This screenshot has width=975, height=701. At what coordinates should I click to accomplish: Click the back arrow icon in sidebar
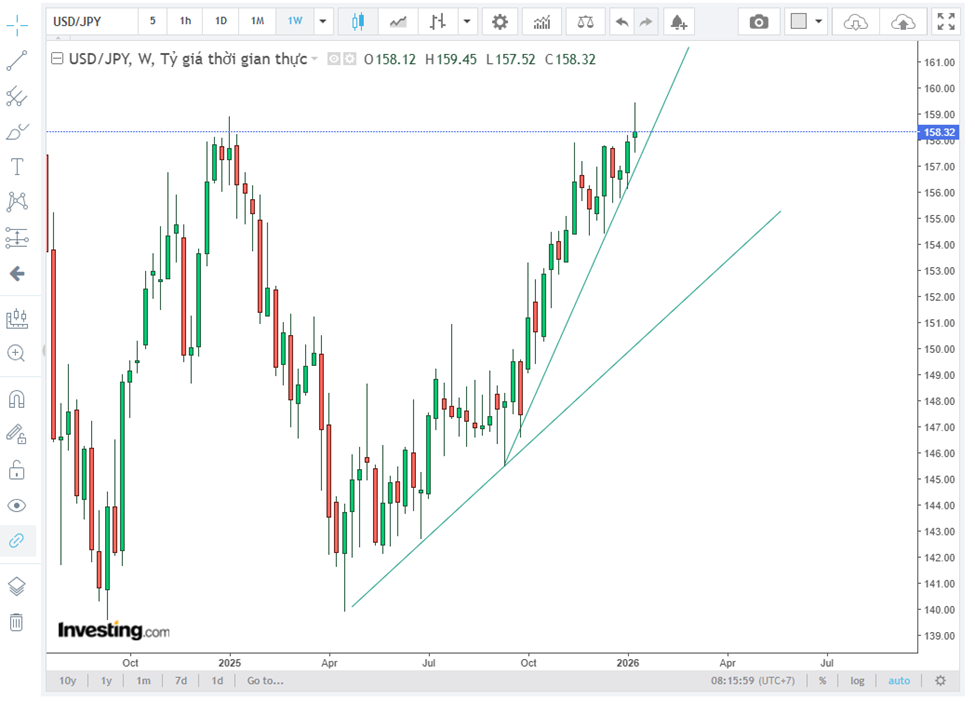coord(17,274)
